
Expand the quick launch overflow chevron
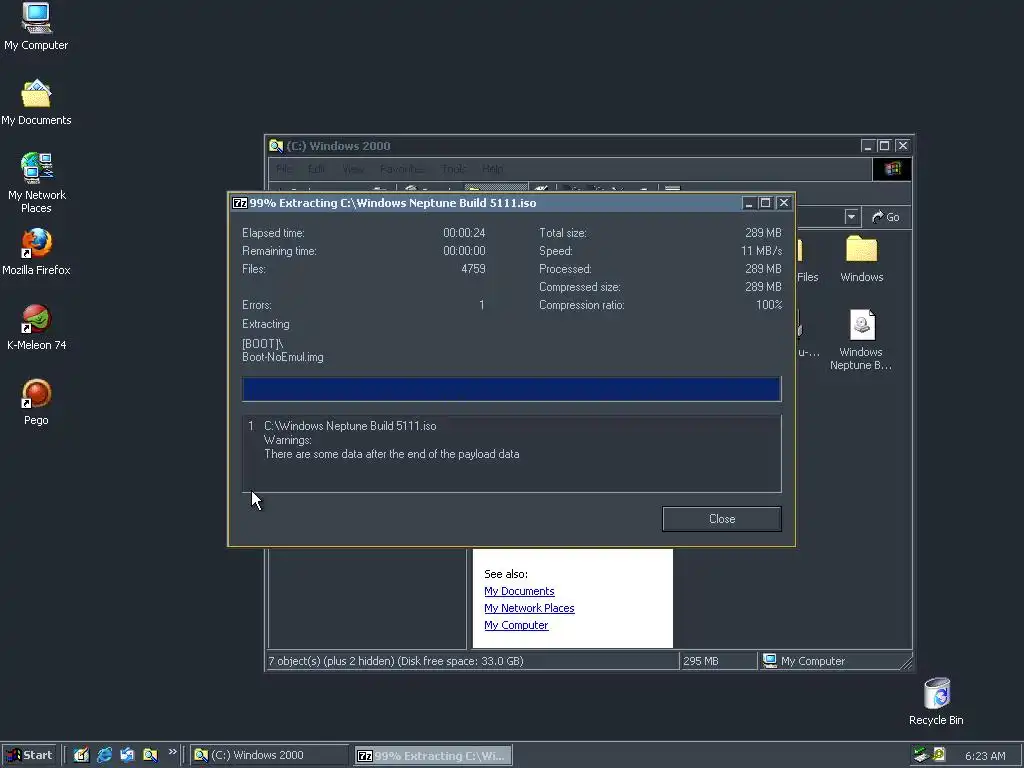[172, 752]
